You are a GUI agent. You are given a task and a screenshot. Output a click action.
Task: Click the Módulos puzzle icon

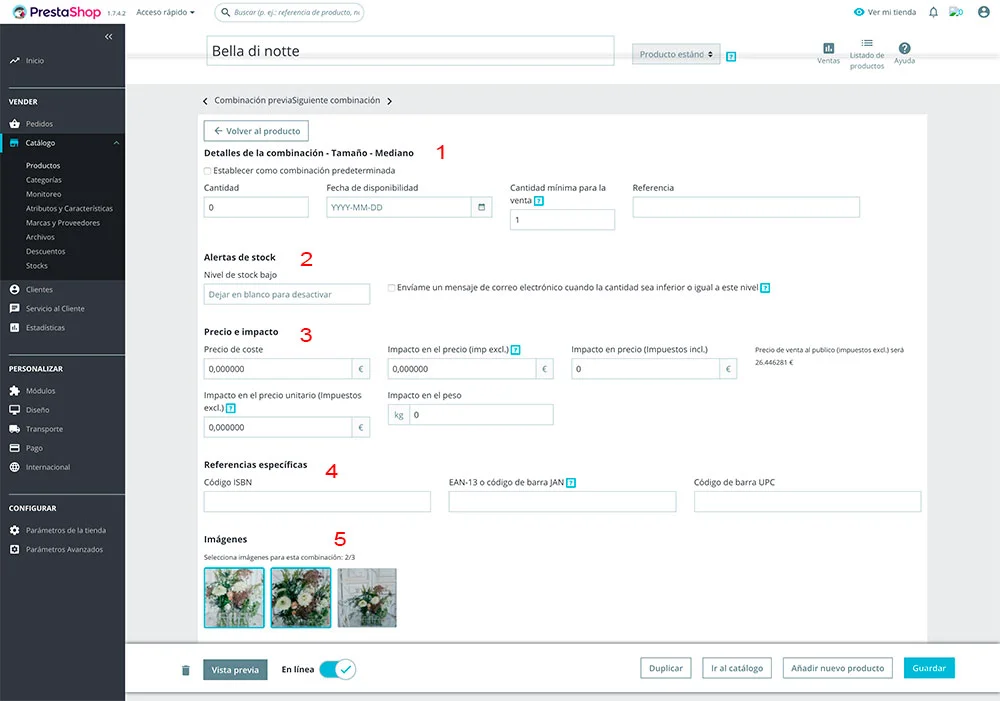[15, 390]
